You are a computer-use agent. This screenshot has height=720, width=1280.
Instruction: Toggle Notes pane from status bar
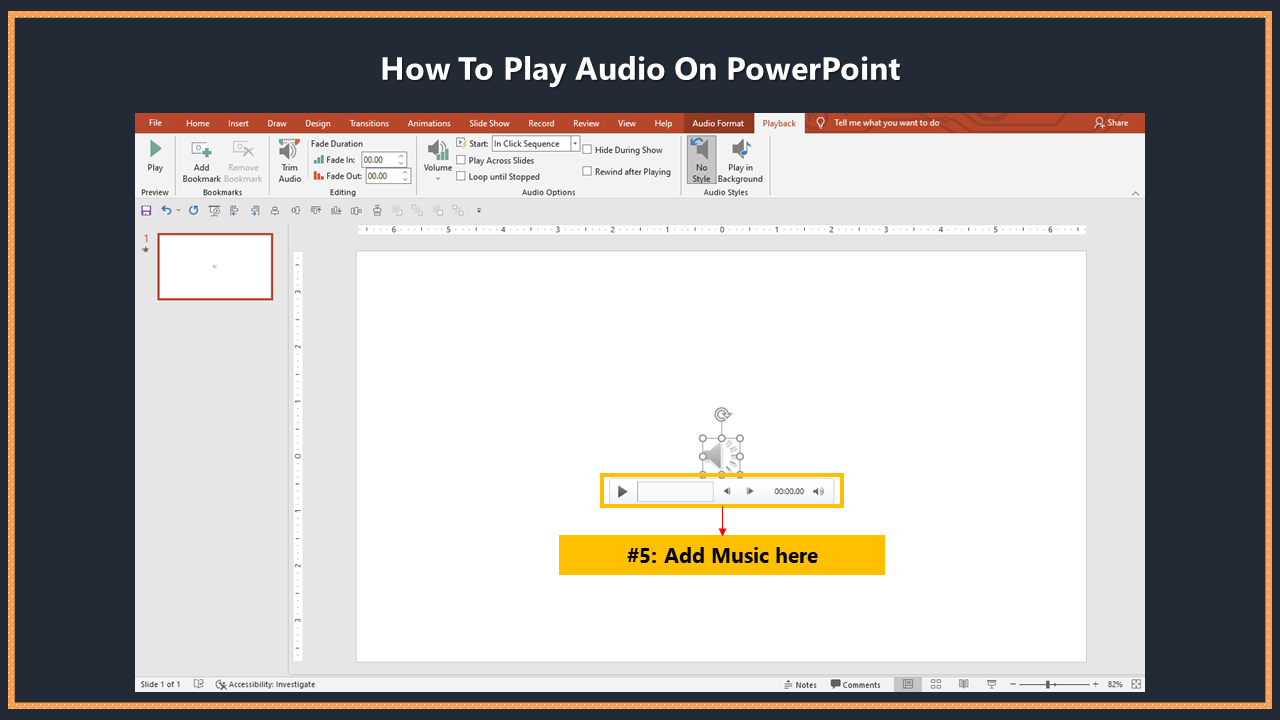[x=800, y=685]
